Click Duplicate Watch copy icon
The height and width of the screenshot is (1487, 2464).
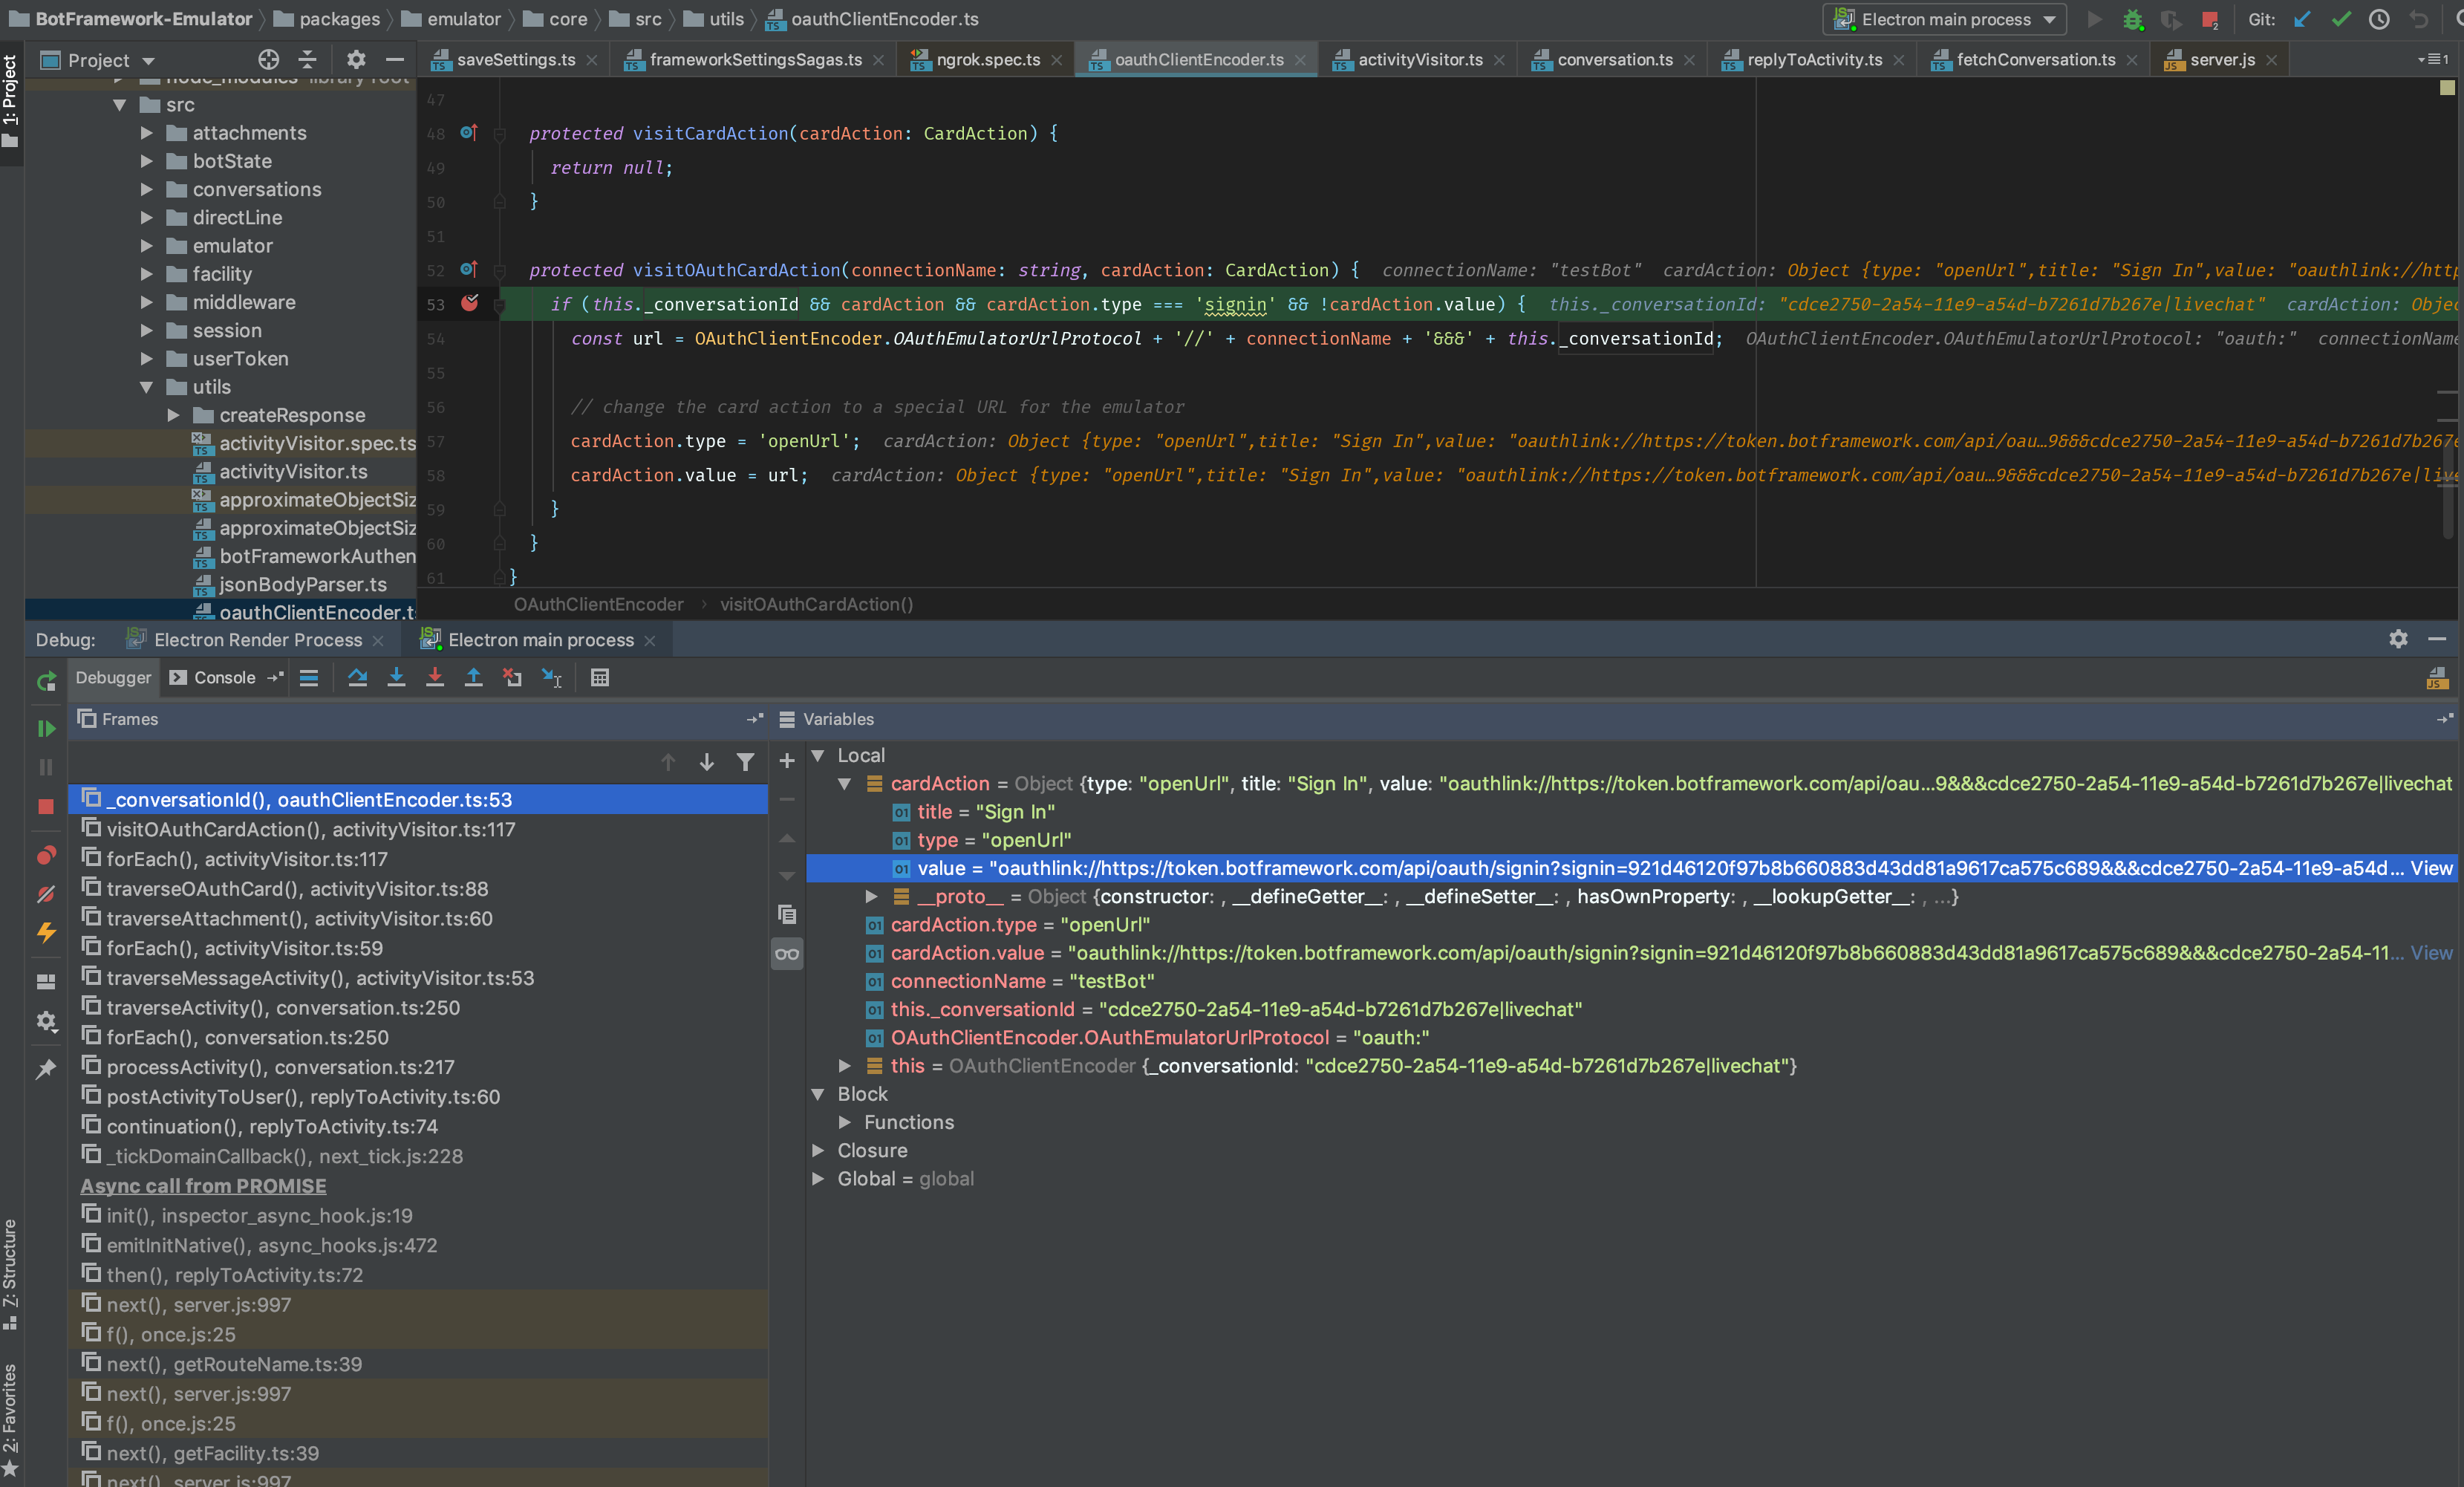(787, 914)
